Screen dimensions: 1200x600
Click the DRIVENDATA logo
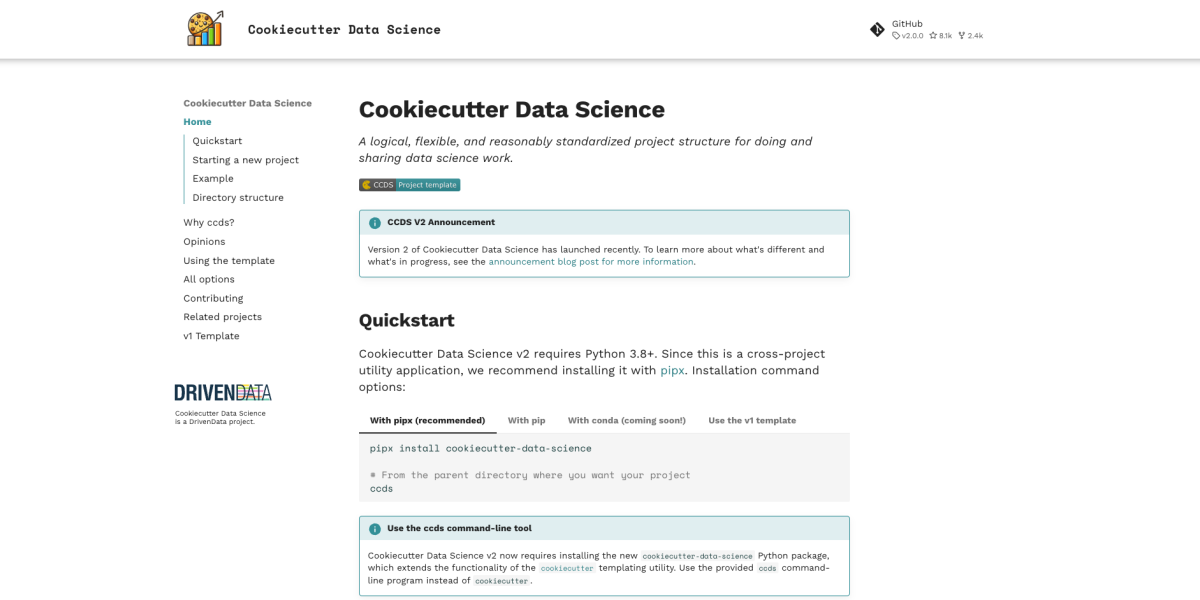coord(222,392)
